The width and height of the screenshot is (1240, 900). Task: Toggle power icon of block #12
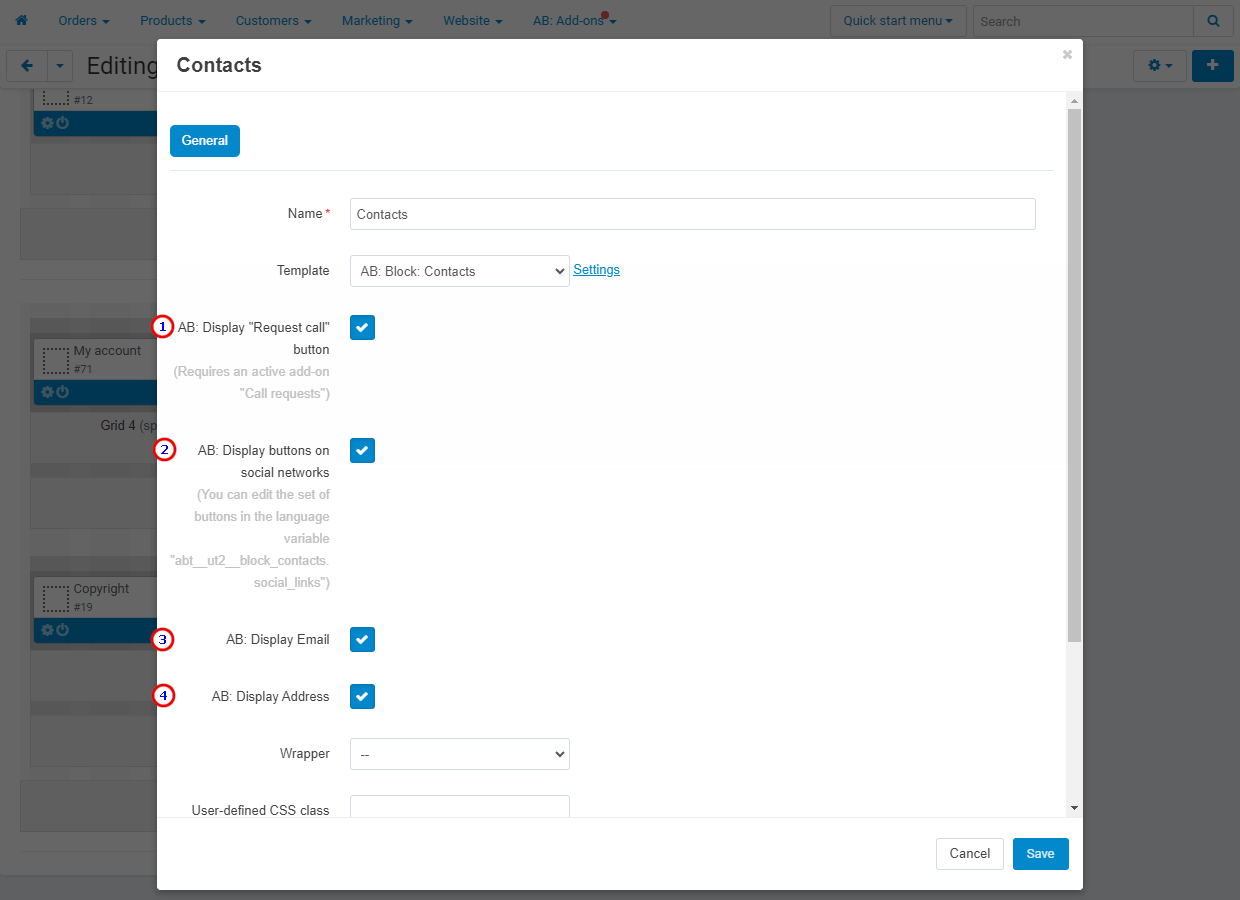tap(62, 123)
